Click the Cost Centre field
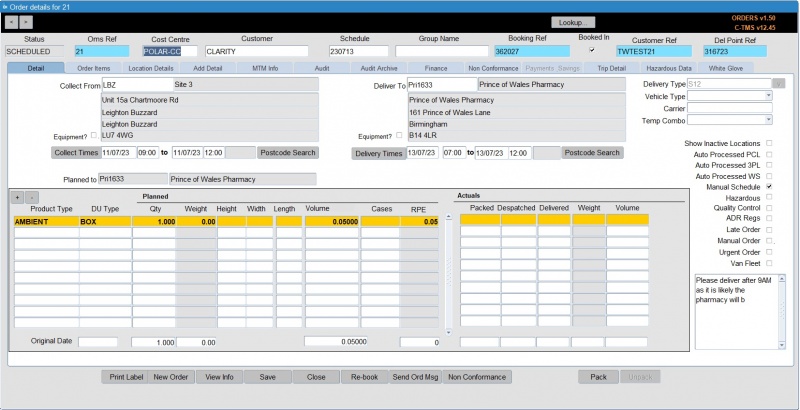The image size is (800, 410). pos(169,51)
